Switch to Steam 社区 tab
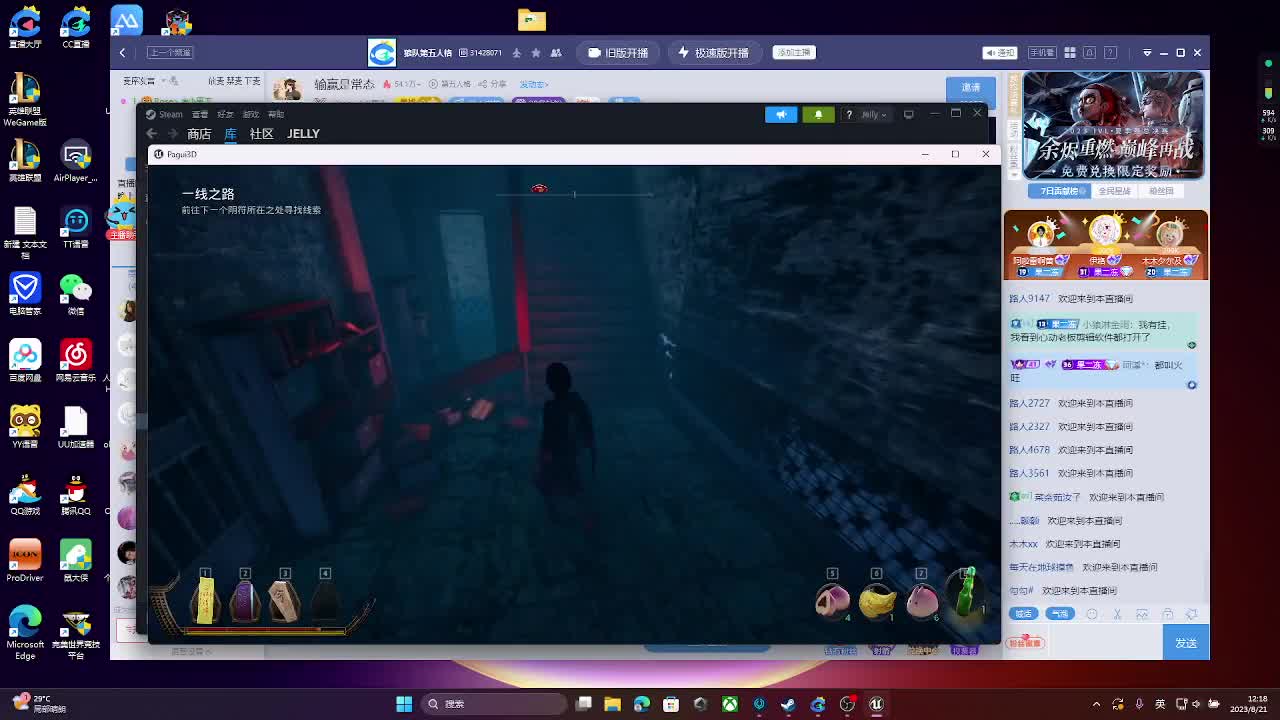The width and height of the screenshot is (1280, 720). (x=261, y=134)
